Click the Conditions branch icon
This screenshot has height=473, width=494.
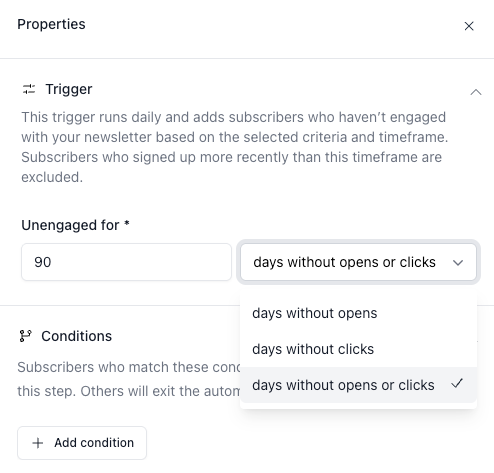pyautogui.click(x=25, y=336)
